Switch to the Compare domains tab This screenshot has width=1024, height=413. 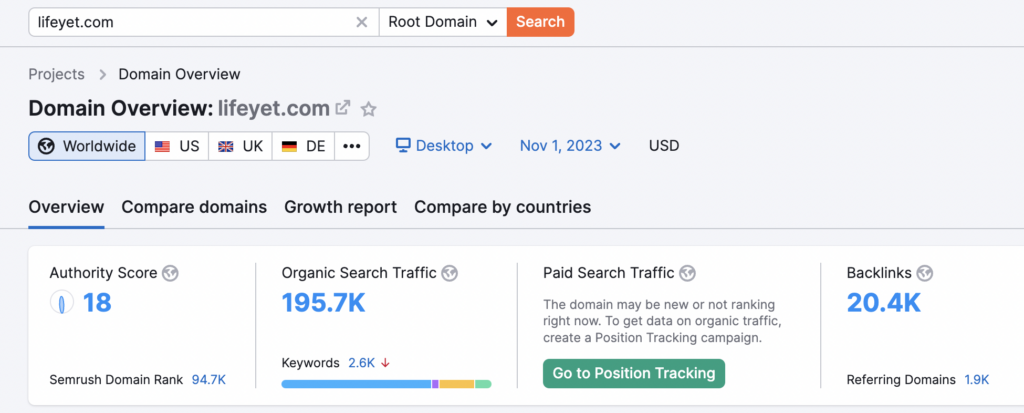pyautogui.click(x=194, y=207)
